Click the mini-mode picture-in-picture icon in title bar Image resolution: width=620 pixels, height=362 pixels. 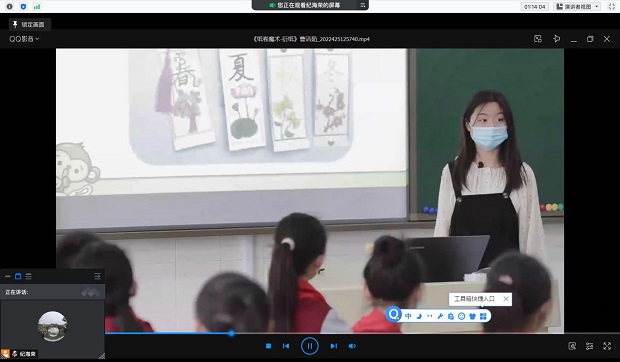[x=538, y=39]
